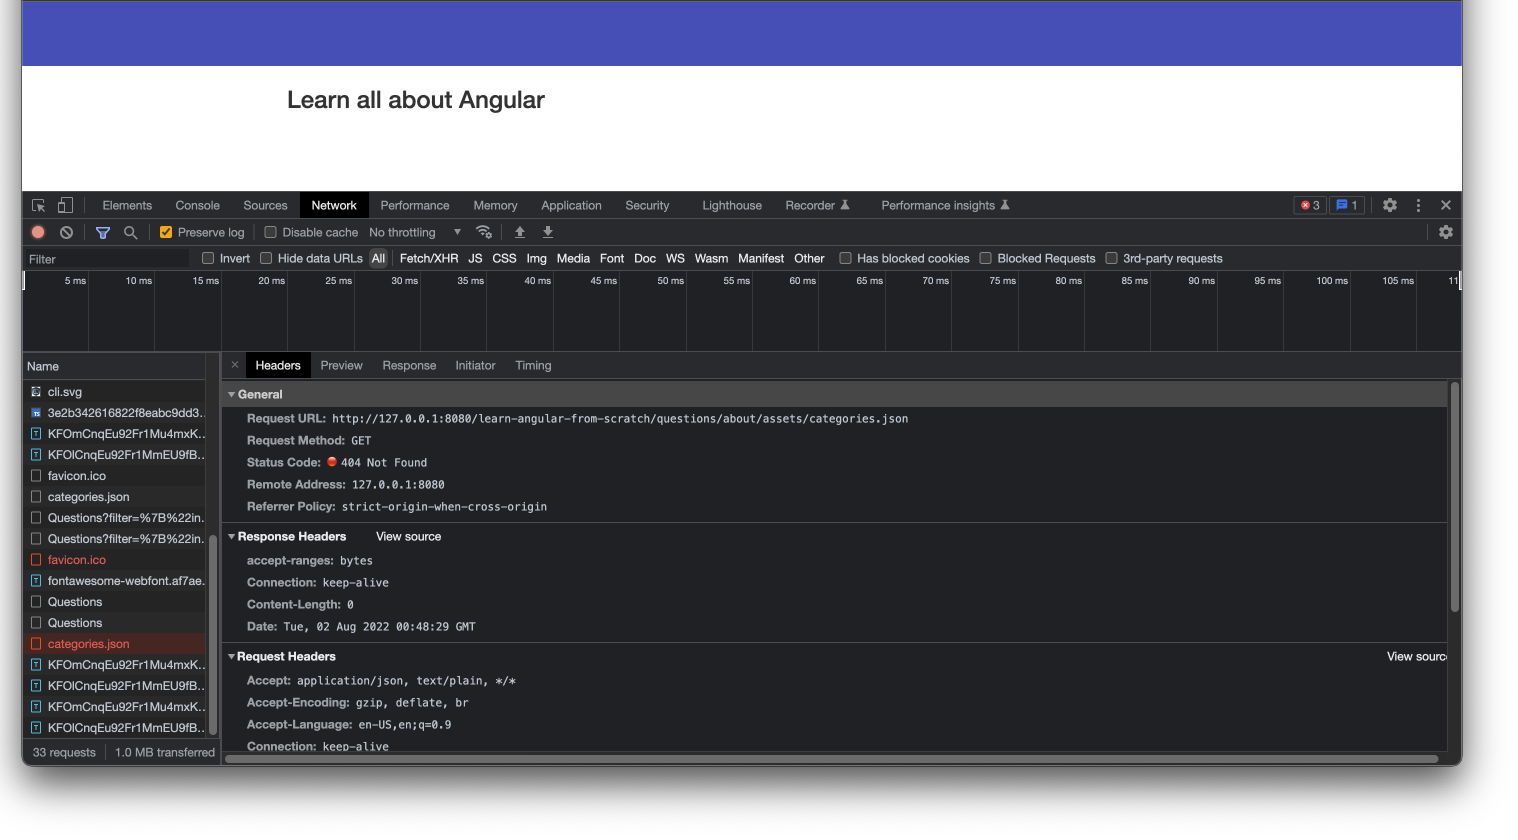This screenshot has width=1518, height=840.
Task: Import HAR file upload arrow icon
Action: [x=520, y=232]
